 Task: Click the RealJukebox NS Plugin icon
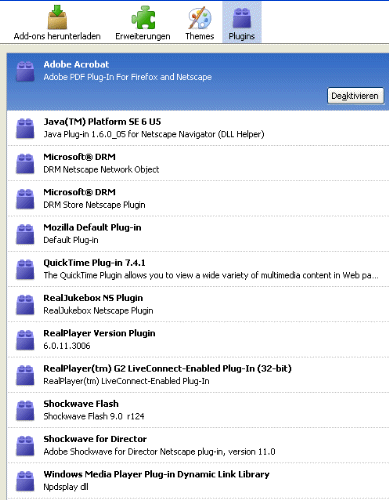25,305
